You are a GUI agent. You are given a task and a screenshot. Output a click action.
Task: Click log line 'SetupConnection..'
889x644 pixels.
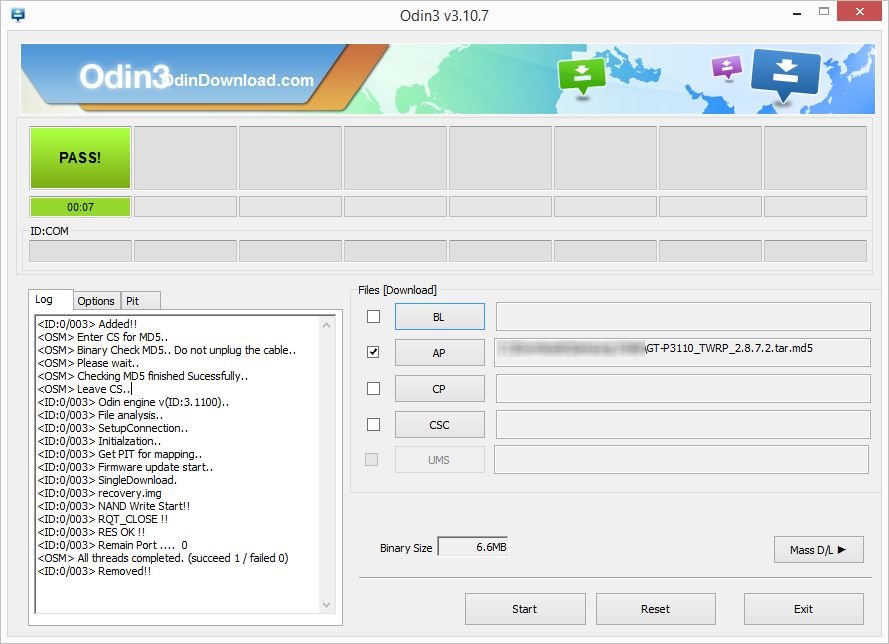coord(113,428)
